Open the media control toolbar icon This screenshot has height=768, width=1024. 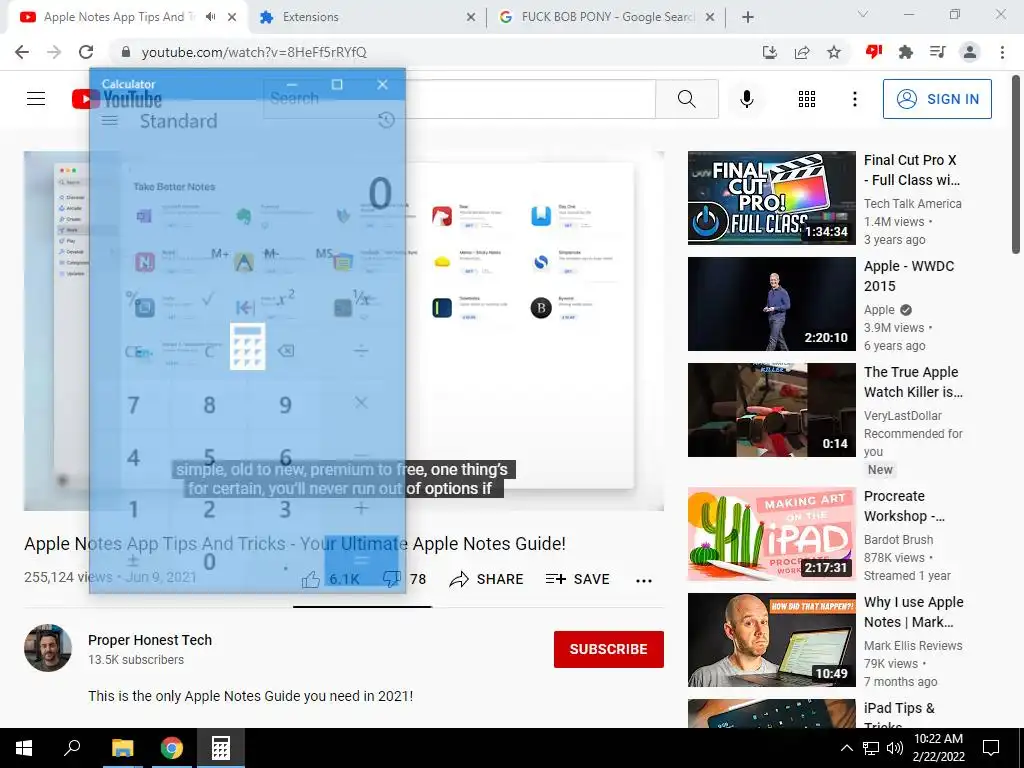click(x=937, y=52)
